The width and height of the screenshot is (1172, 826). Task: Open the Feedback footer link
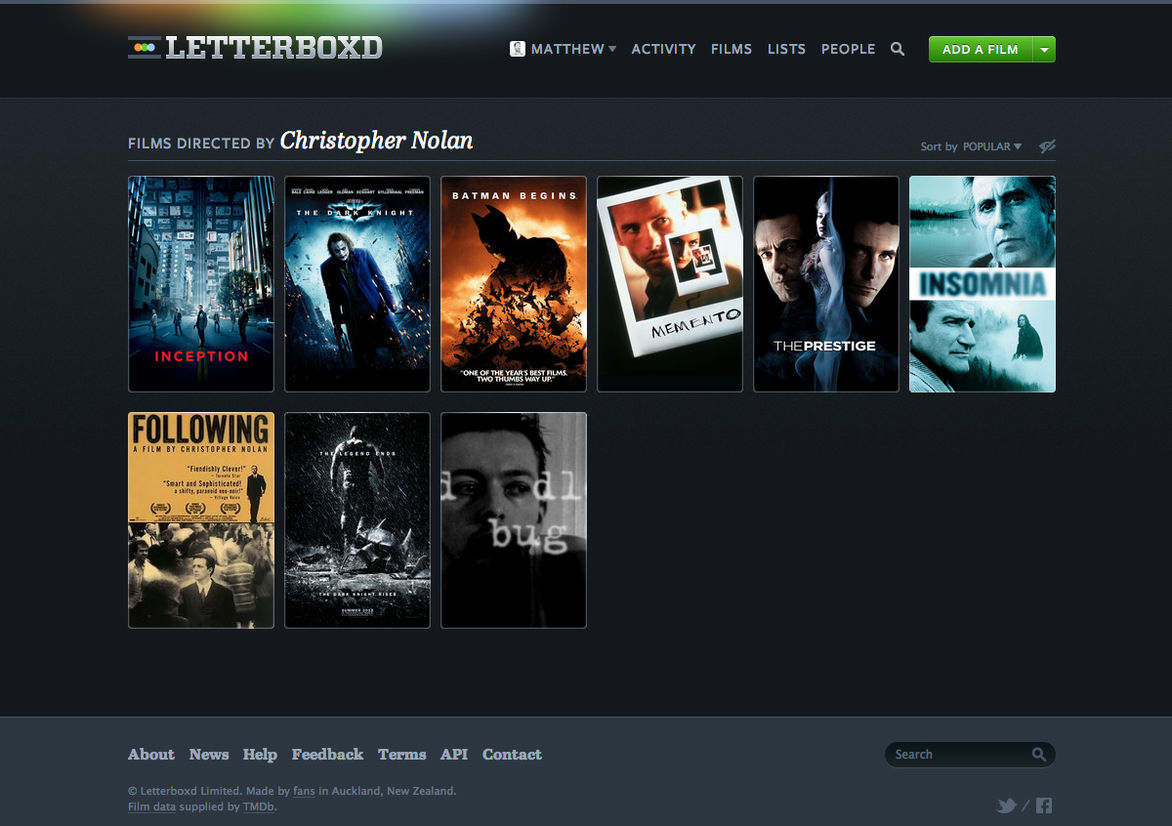pos(327,754)
